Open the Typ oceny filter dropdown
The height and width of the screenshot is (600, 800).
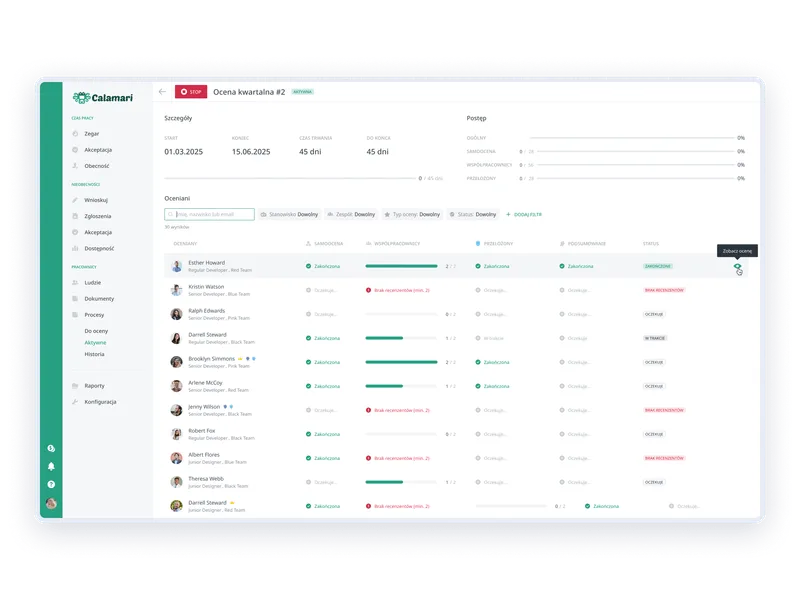pos(412,214)
